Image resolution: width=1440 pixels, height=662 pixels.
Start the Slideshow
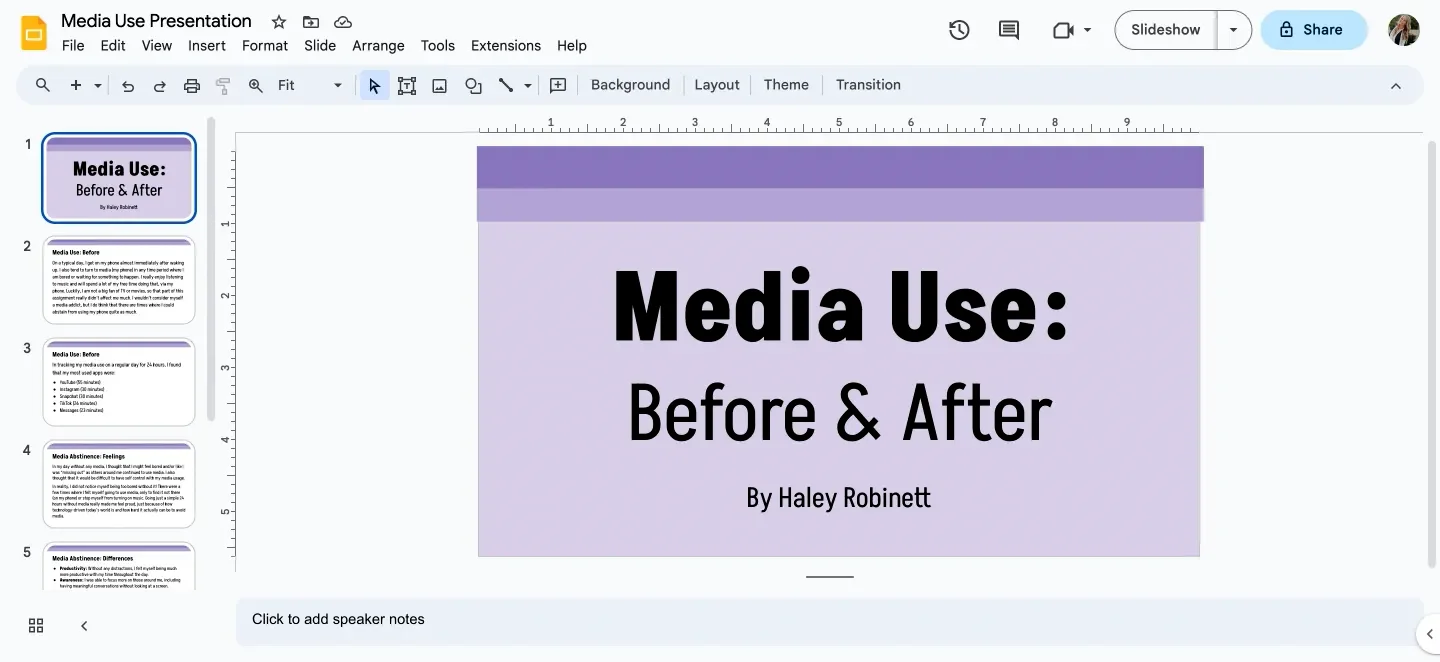[x=1166, y=30]
